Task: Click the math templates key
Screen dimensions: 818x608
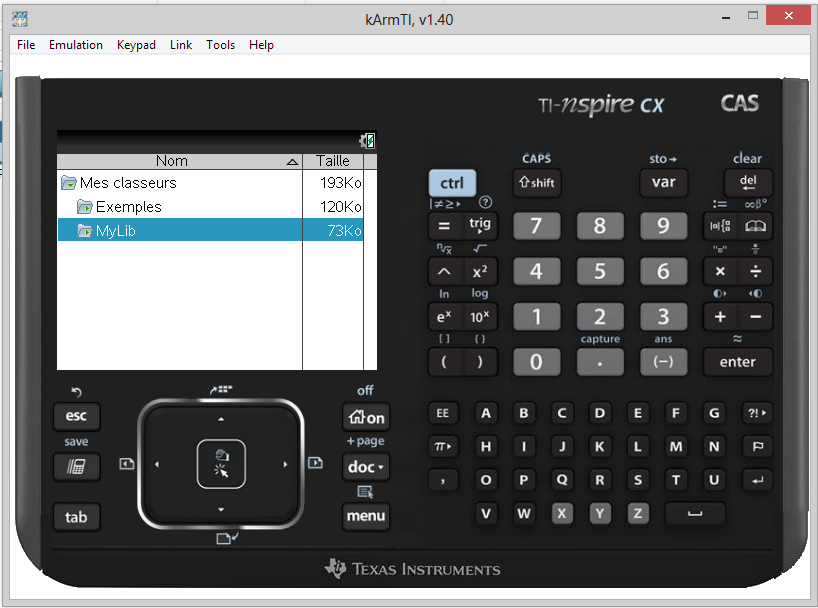Action: click(720, 226)
